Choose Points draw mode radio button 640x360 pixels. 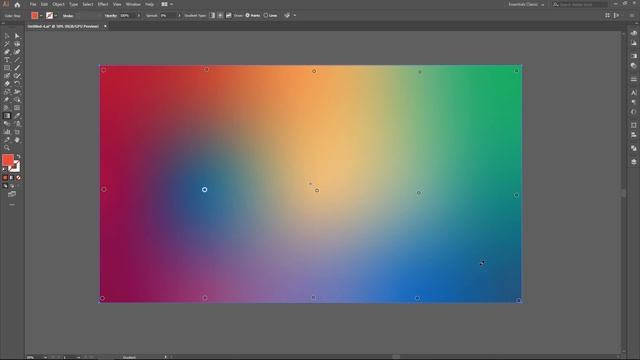tap(247, 16)
